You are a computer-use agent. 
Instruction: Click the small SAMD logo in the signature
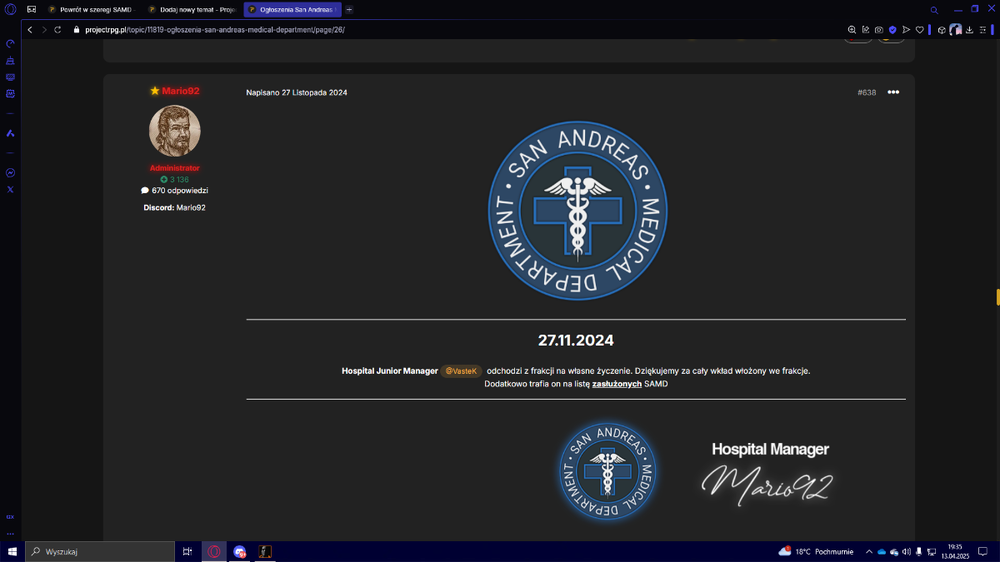(x=607, y=471)
